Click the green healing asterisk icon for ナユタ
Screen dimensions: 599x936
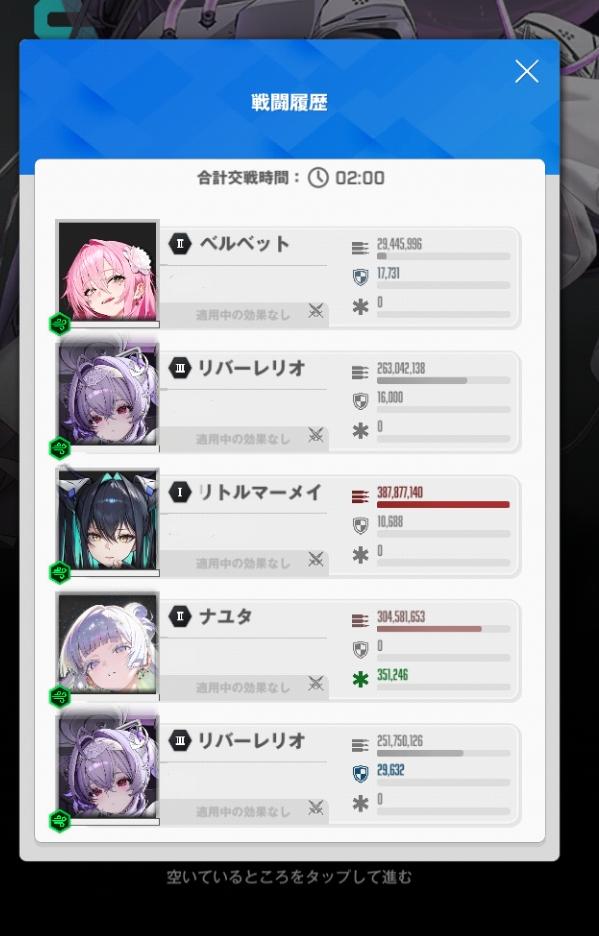click(360, 679)
